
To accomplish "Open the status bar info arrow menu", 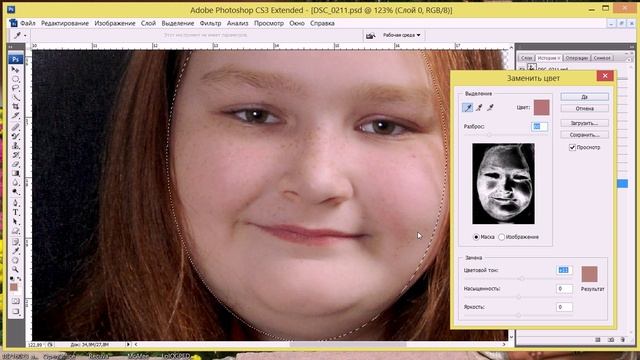I will [x=128, y=344].
